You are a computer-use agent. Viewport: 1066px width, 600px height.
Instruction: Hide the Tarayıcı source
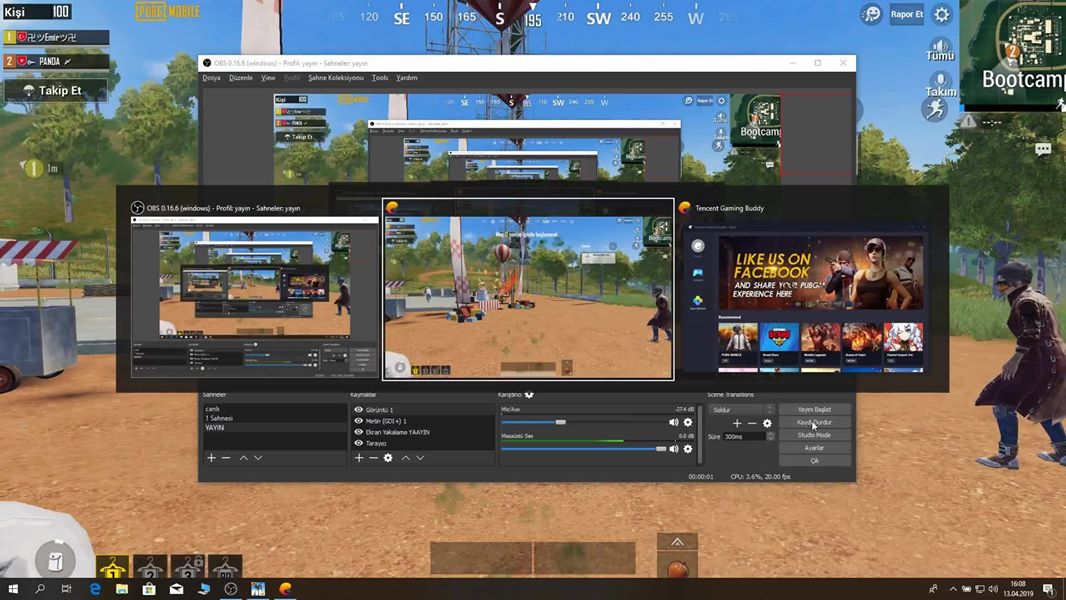358,443
